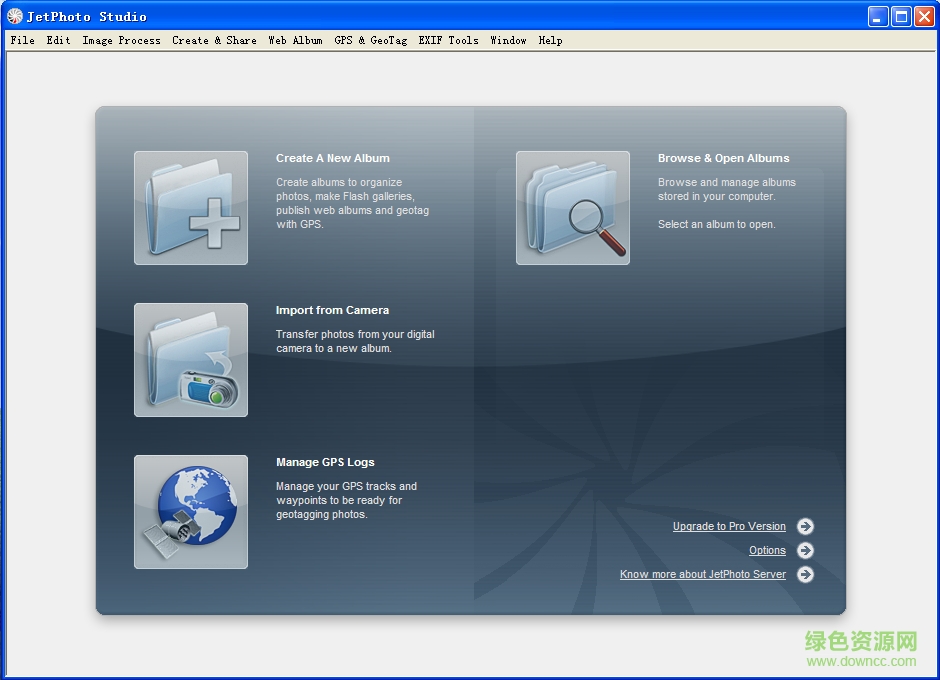Open the Options link
The image size is (940, 680).
click(x=767, y=551)
